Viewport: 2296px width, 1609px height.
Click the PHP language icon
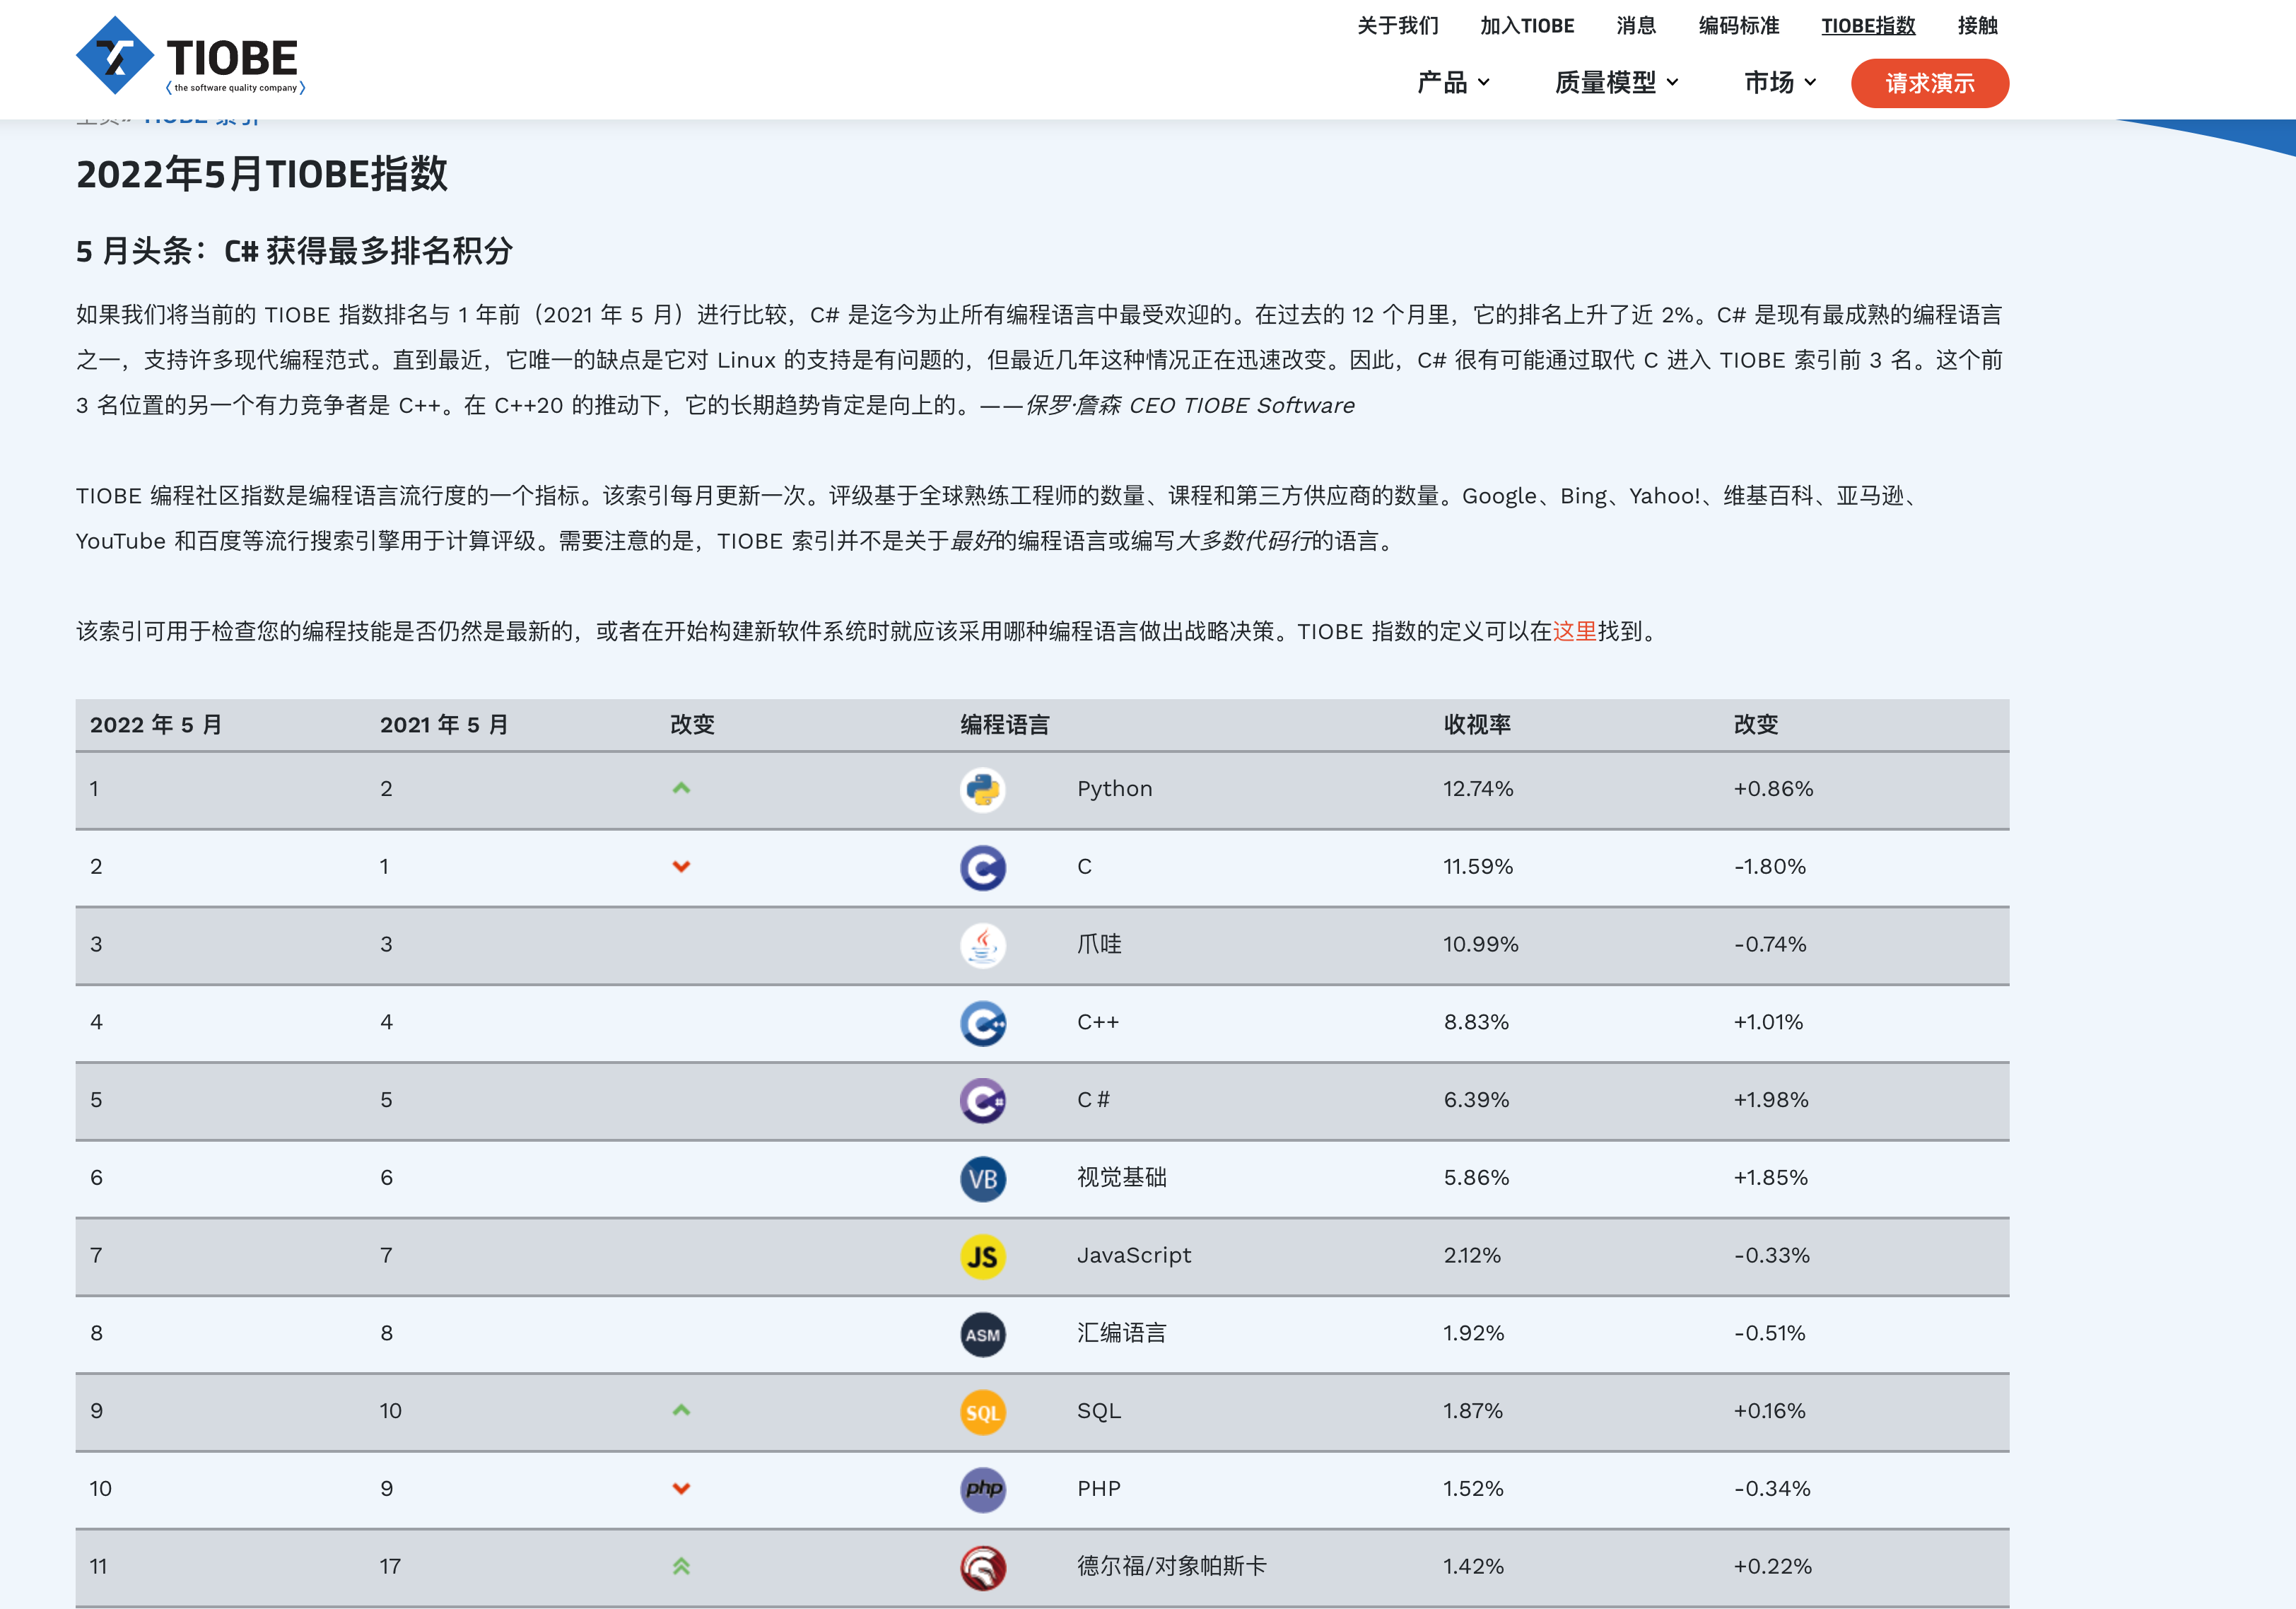click(982, 1490)
